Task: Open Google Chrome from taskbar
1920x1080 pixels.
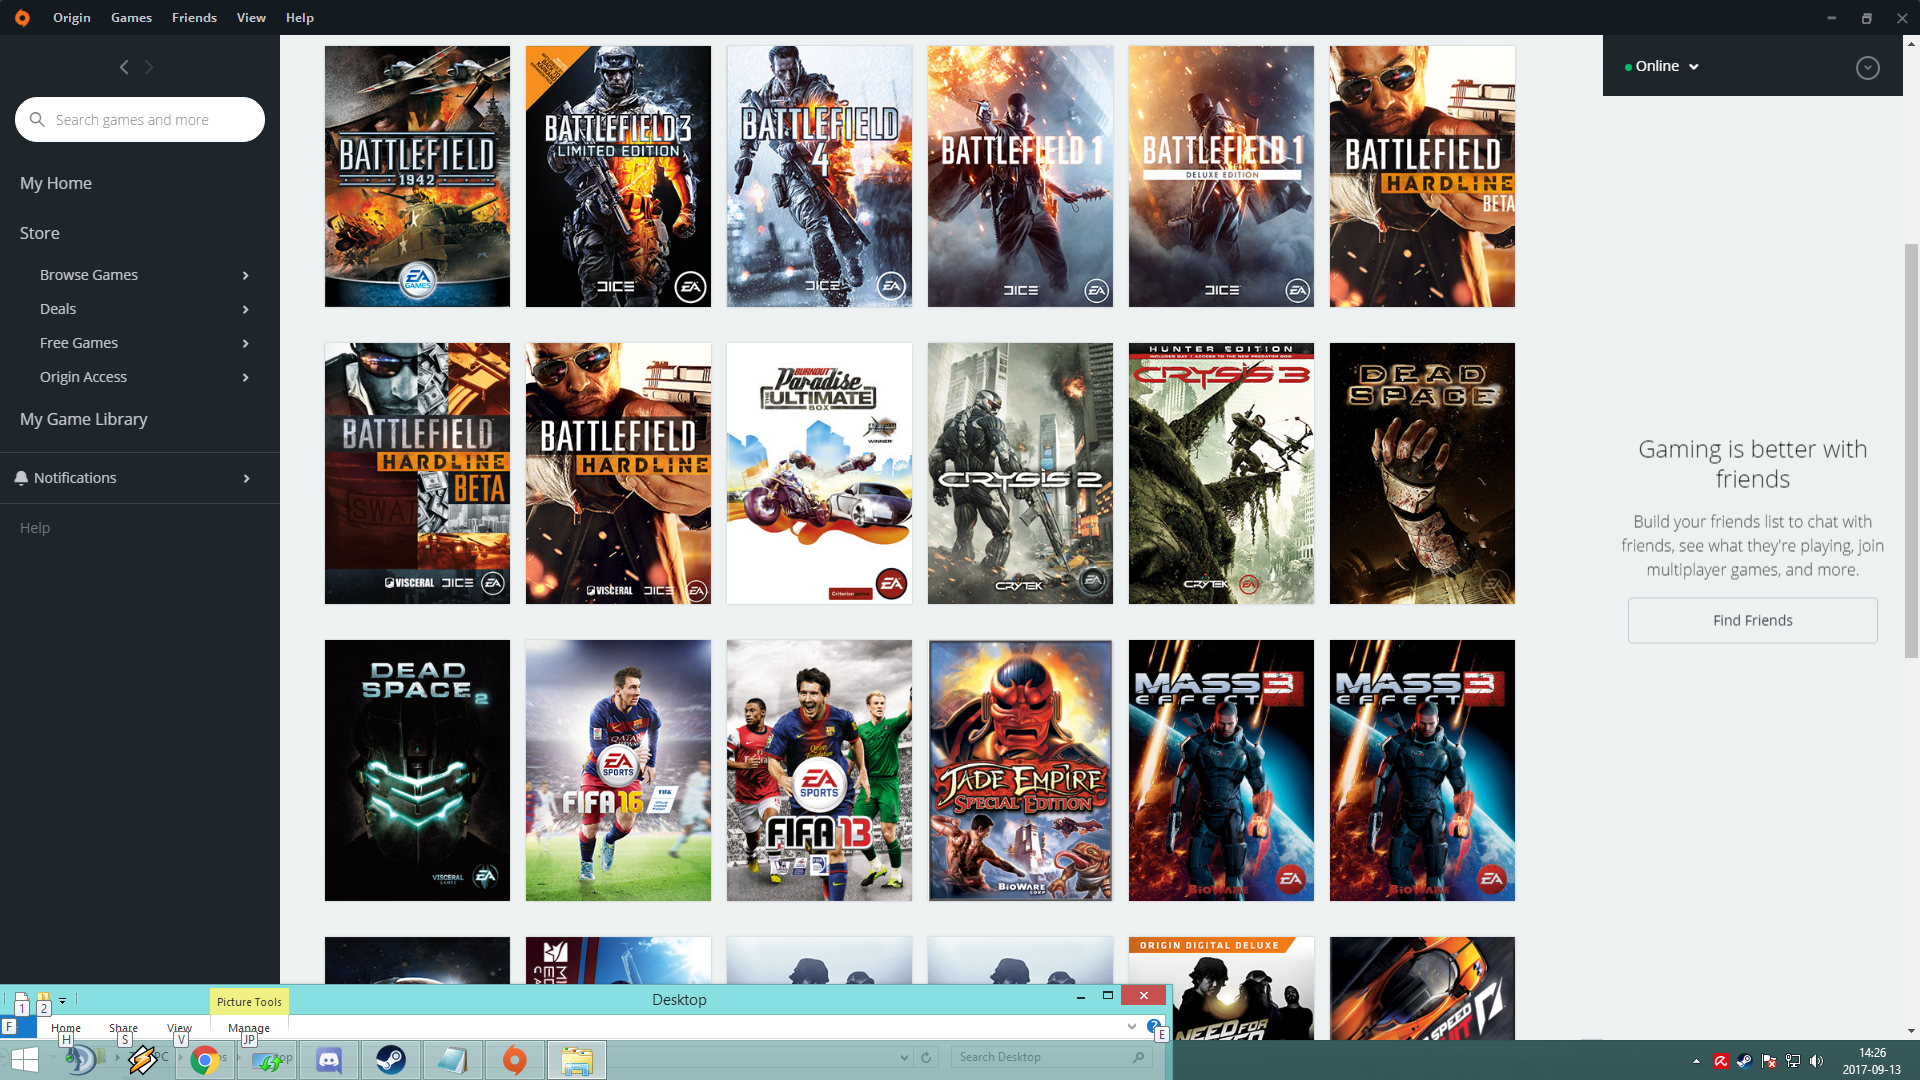Action: (205, 1060)
